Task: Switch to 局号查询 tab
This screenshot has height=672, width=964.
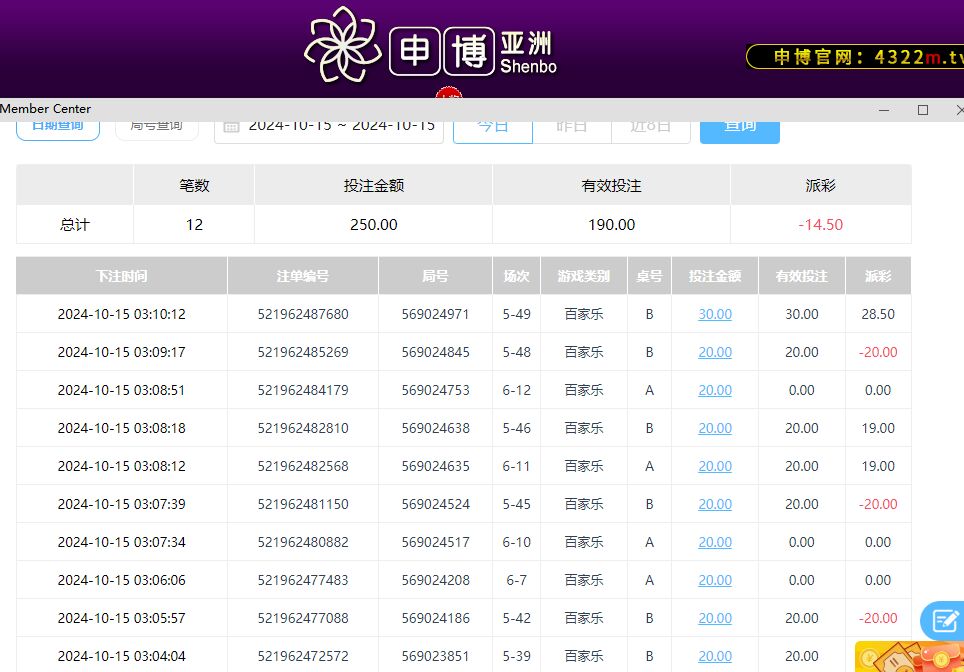Action: click(156, 126)
